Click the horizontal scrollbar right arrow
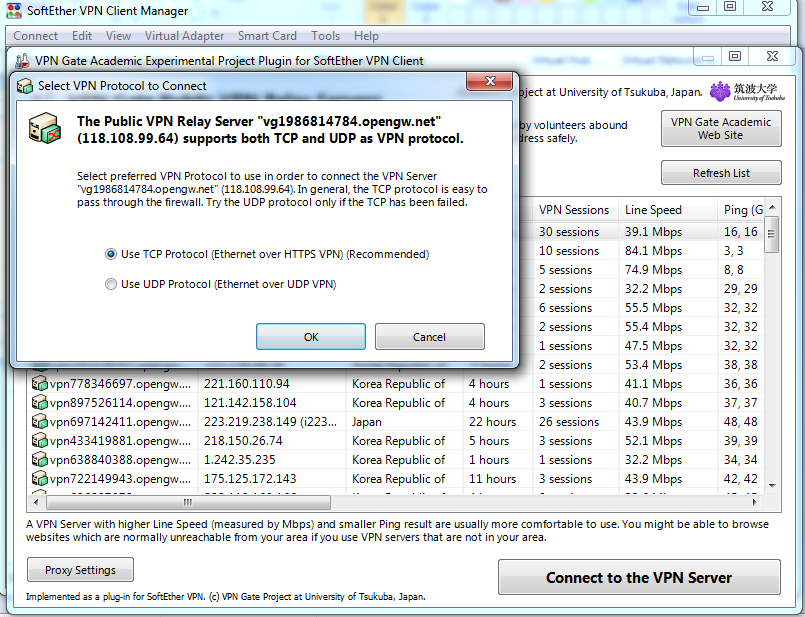Viewport: 805px width, 617px height. [x=754, y=502]
